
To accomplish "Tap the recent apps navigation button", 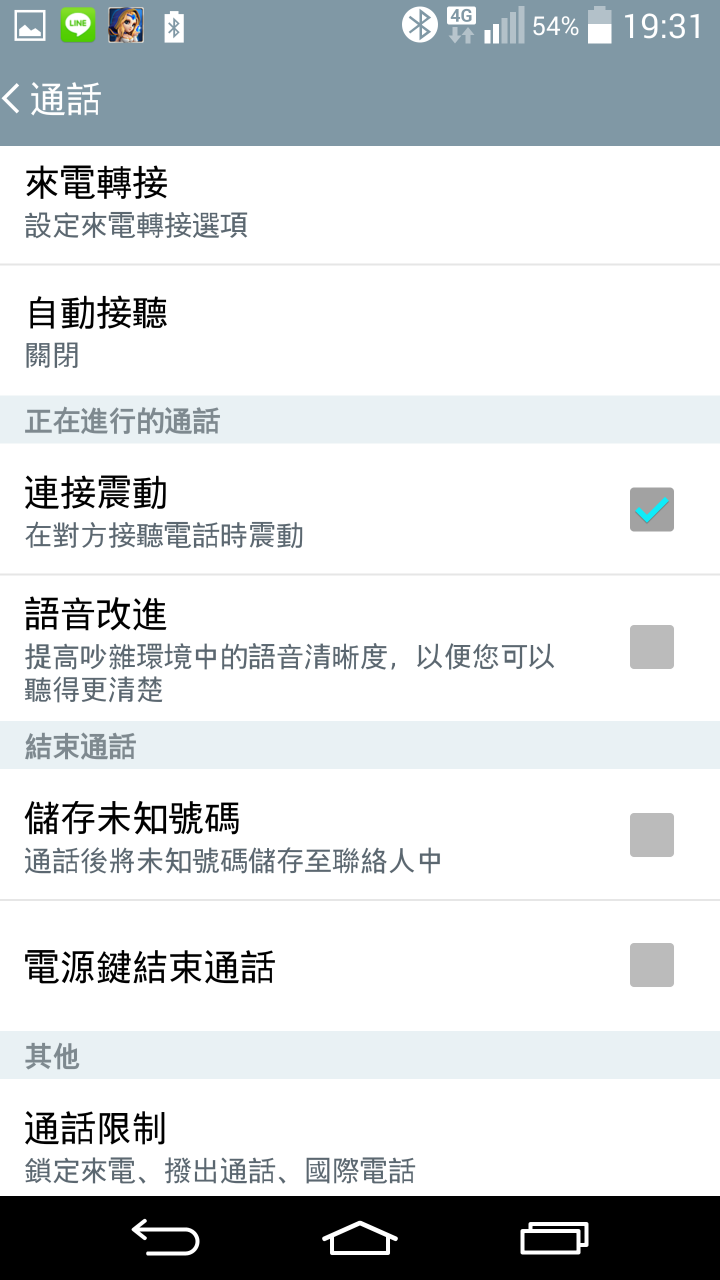I will point(554,1238).
